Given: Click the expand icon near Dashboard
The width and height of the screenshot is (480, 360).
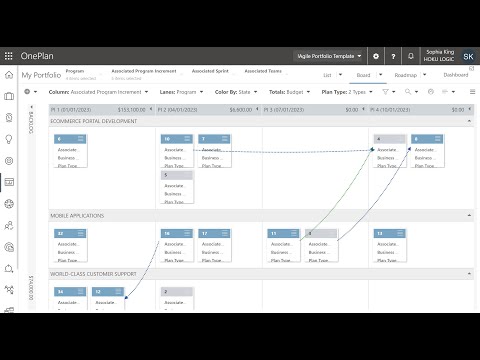Looking at the screenshot, I should [x=471, y=68].
